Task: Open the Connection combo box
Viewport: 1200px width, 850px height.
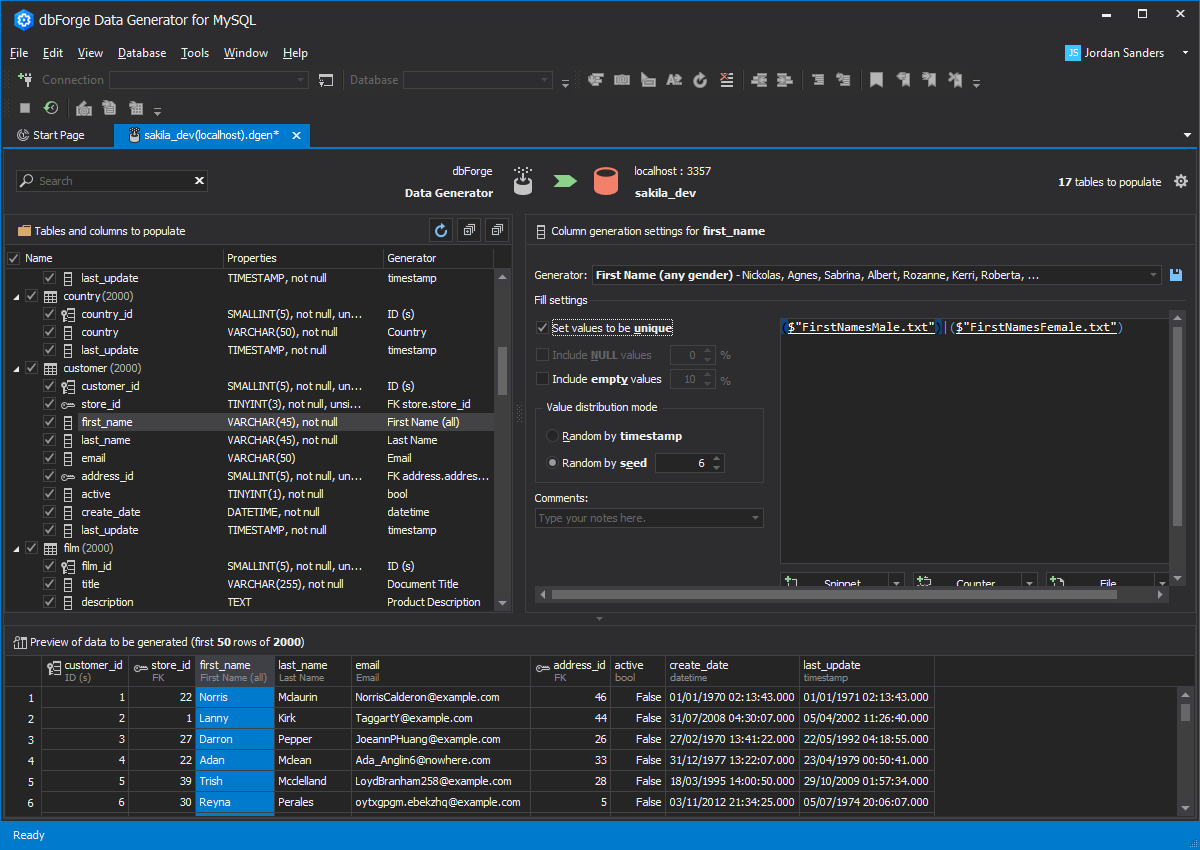Action: [x=209, y=80]
